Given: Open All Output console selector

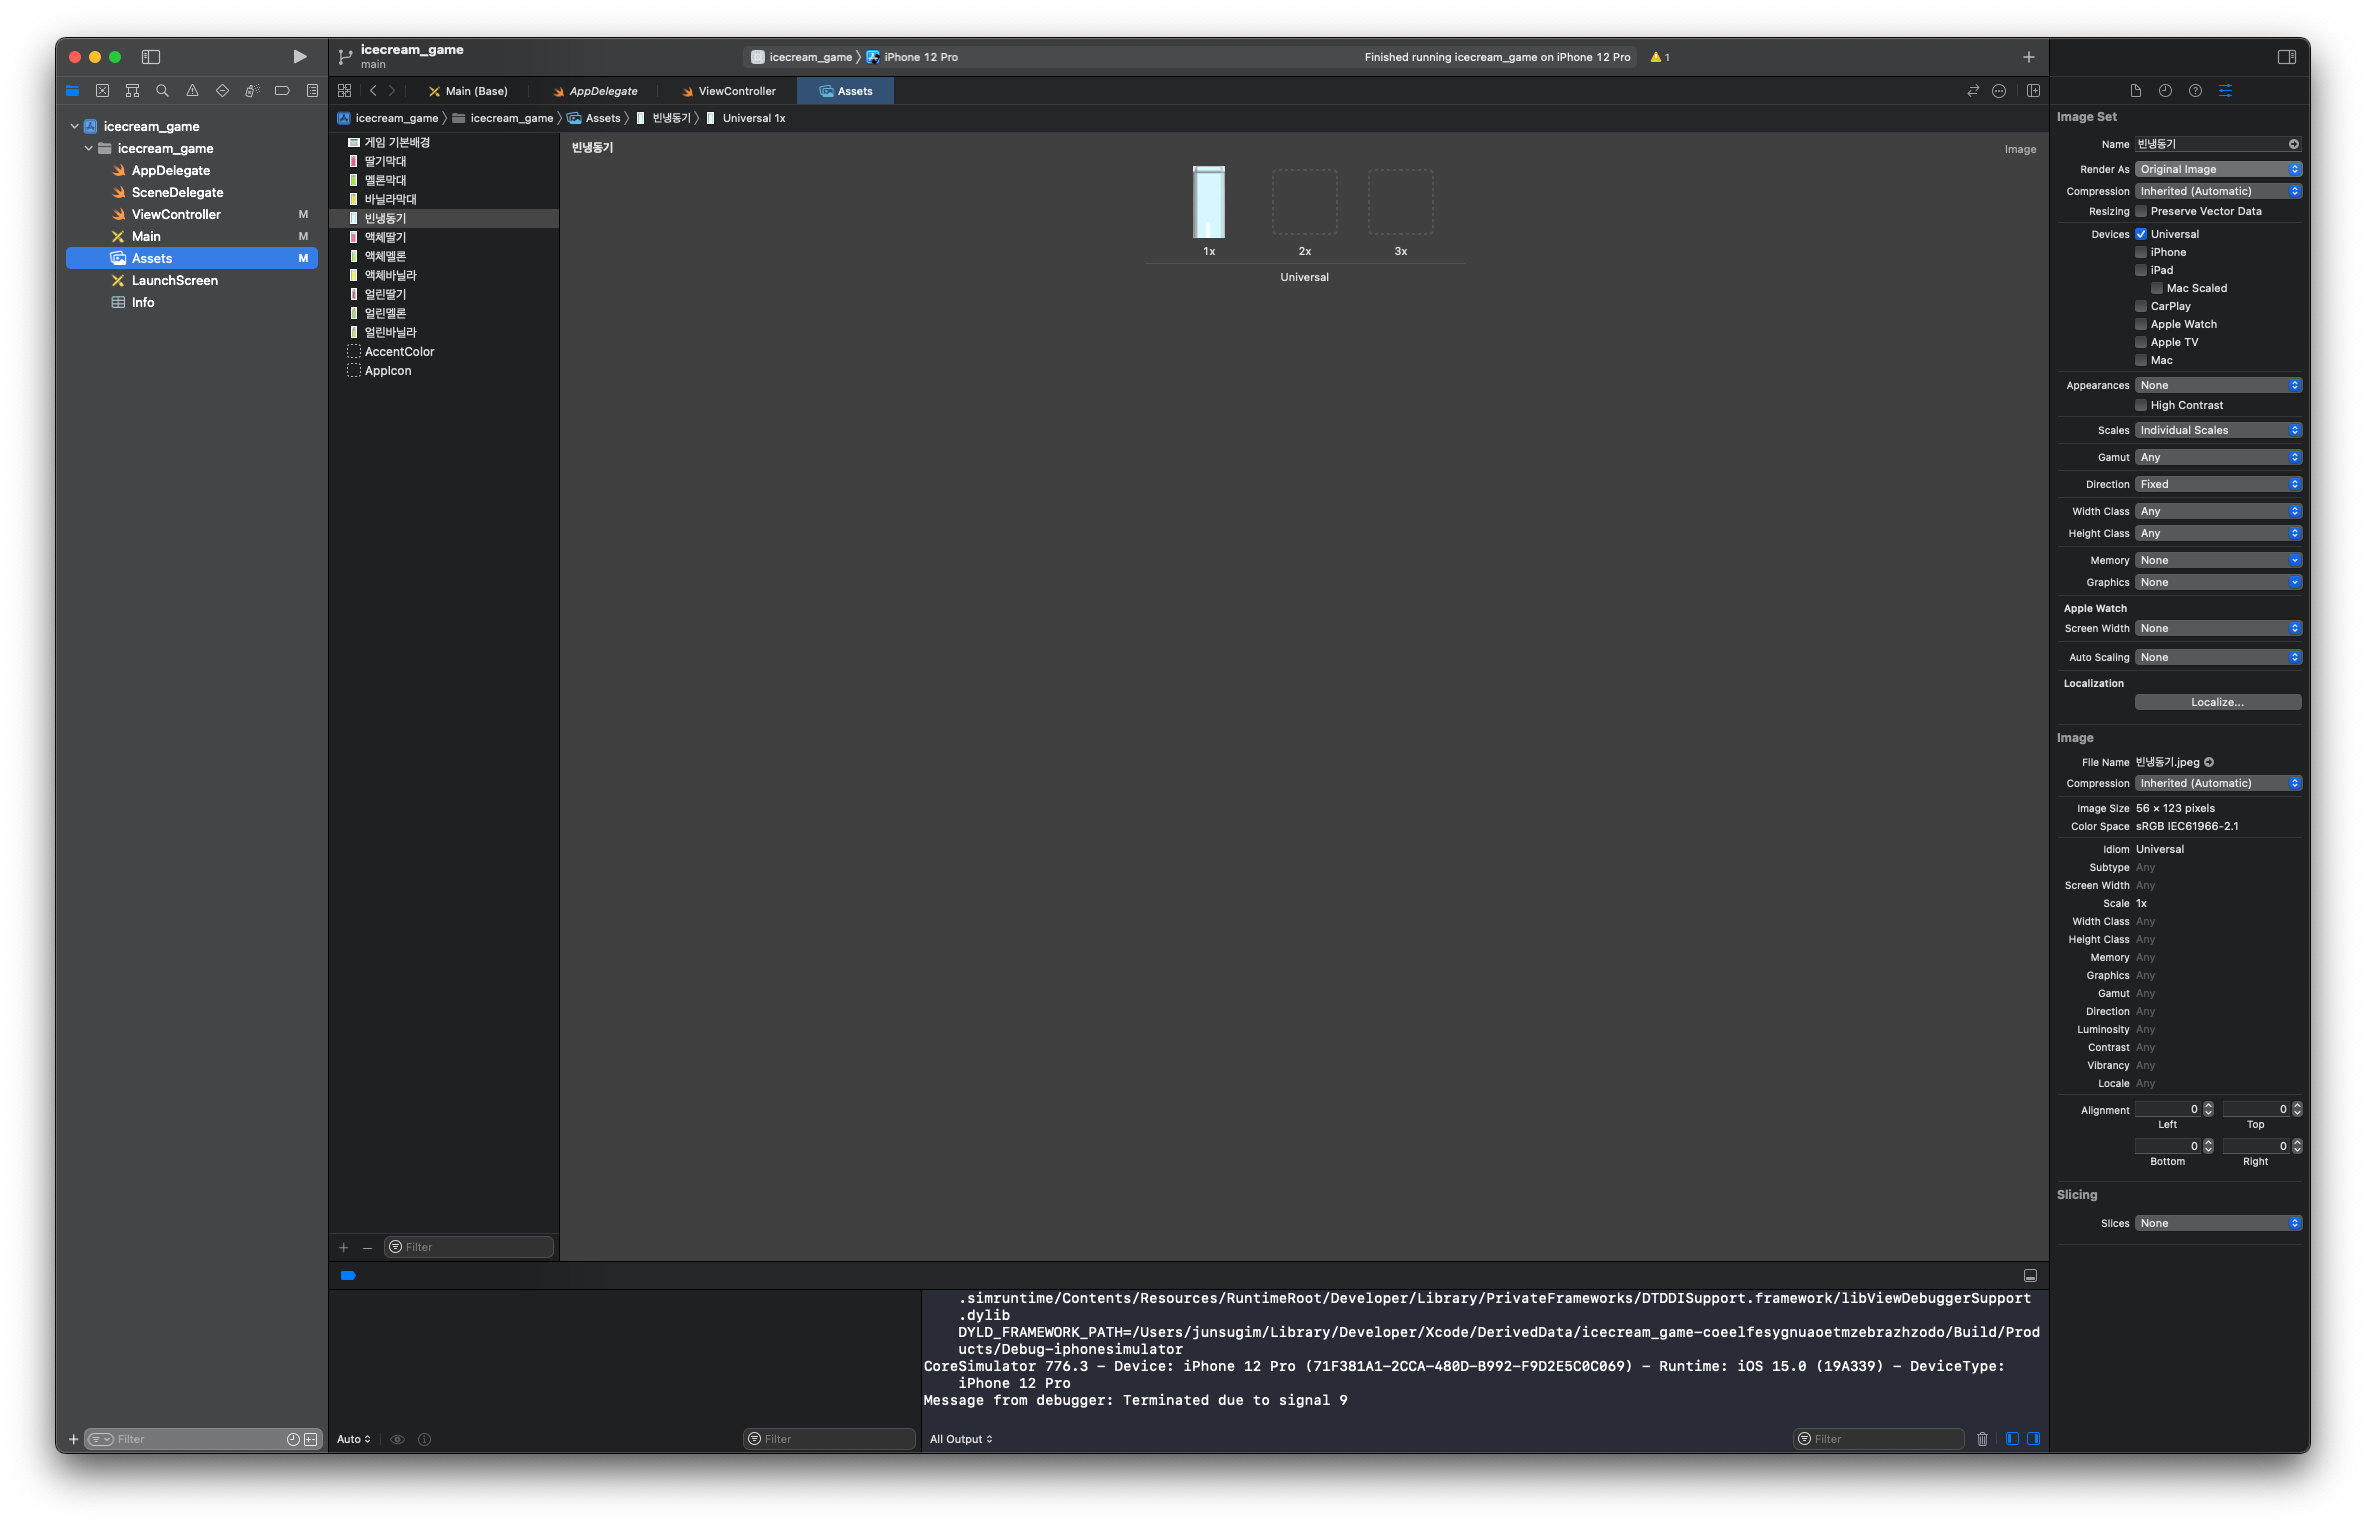Looking at the screenshot, I should (x=960, y=1439).
